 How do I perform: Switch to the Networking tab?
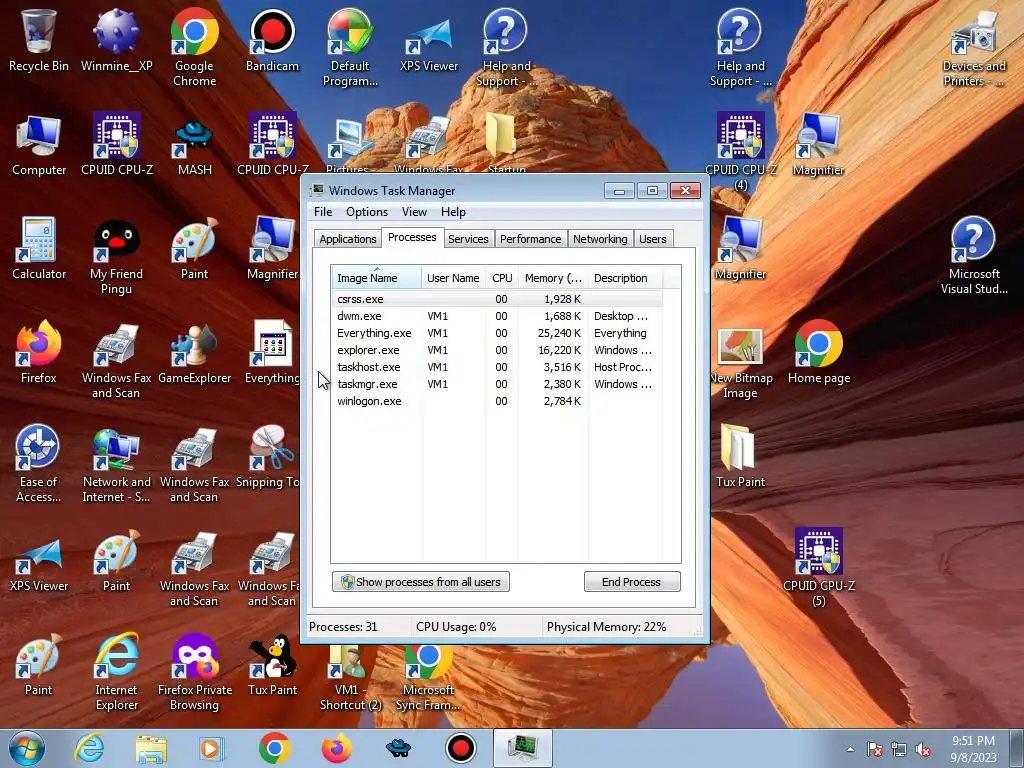click(x=600, y=239)
